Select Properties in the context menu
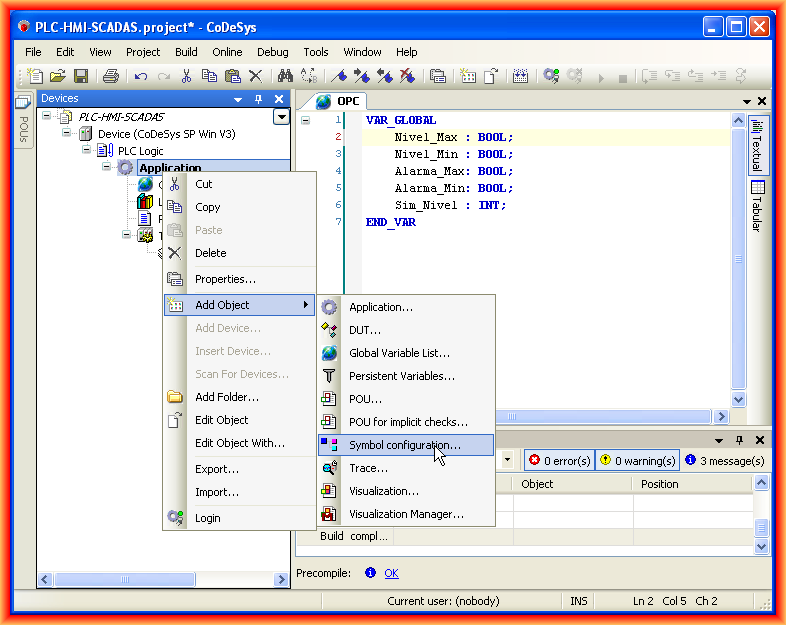The image size is (786, 625). pyautogui.click(x=225, y=279)
